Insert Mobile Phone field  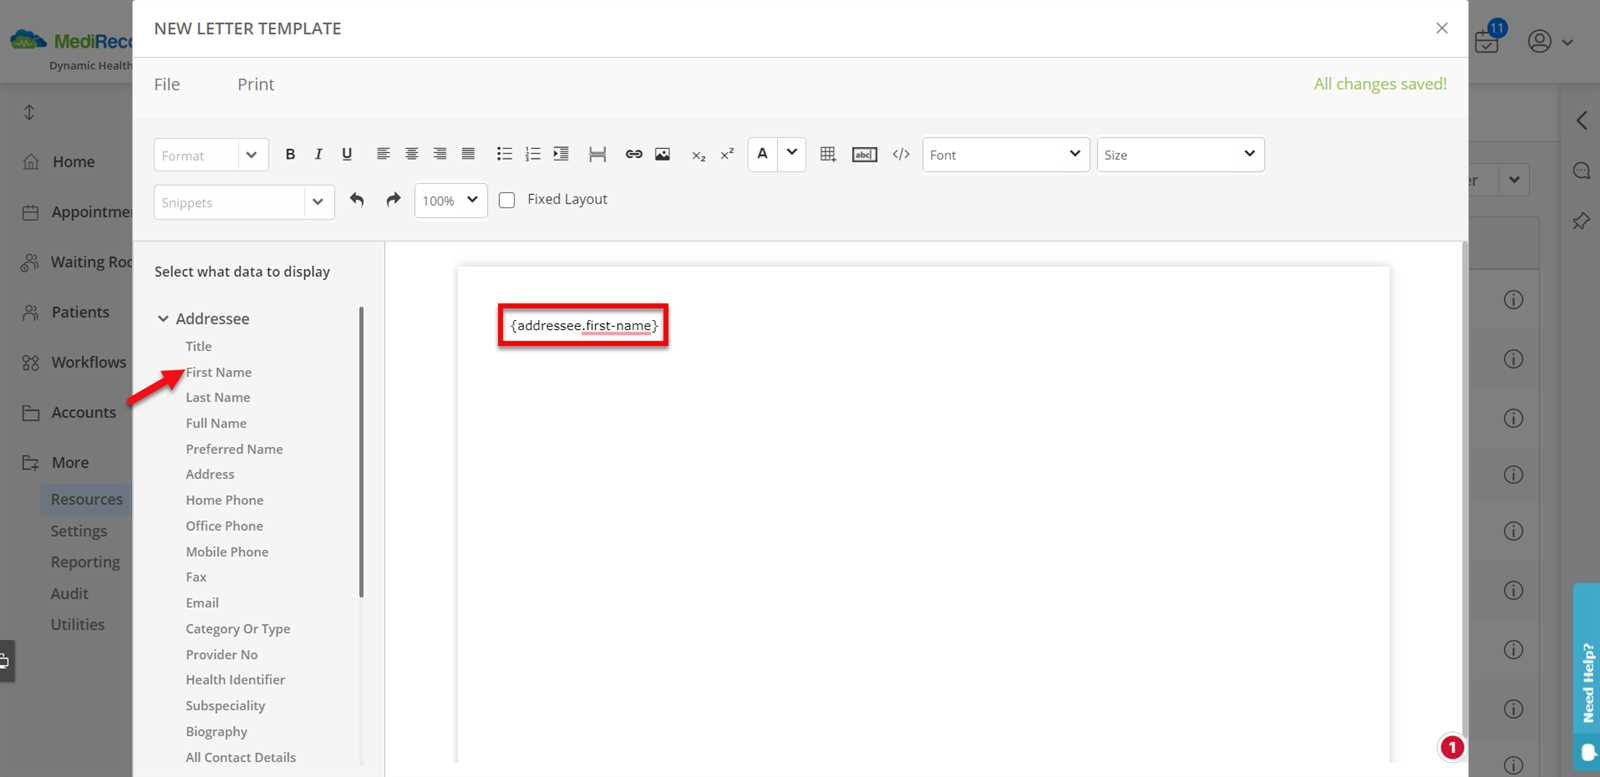(x=227, y=552)
